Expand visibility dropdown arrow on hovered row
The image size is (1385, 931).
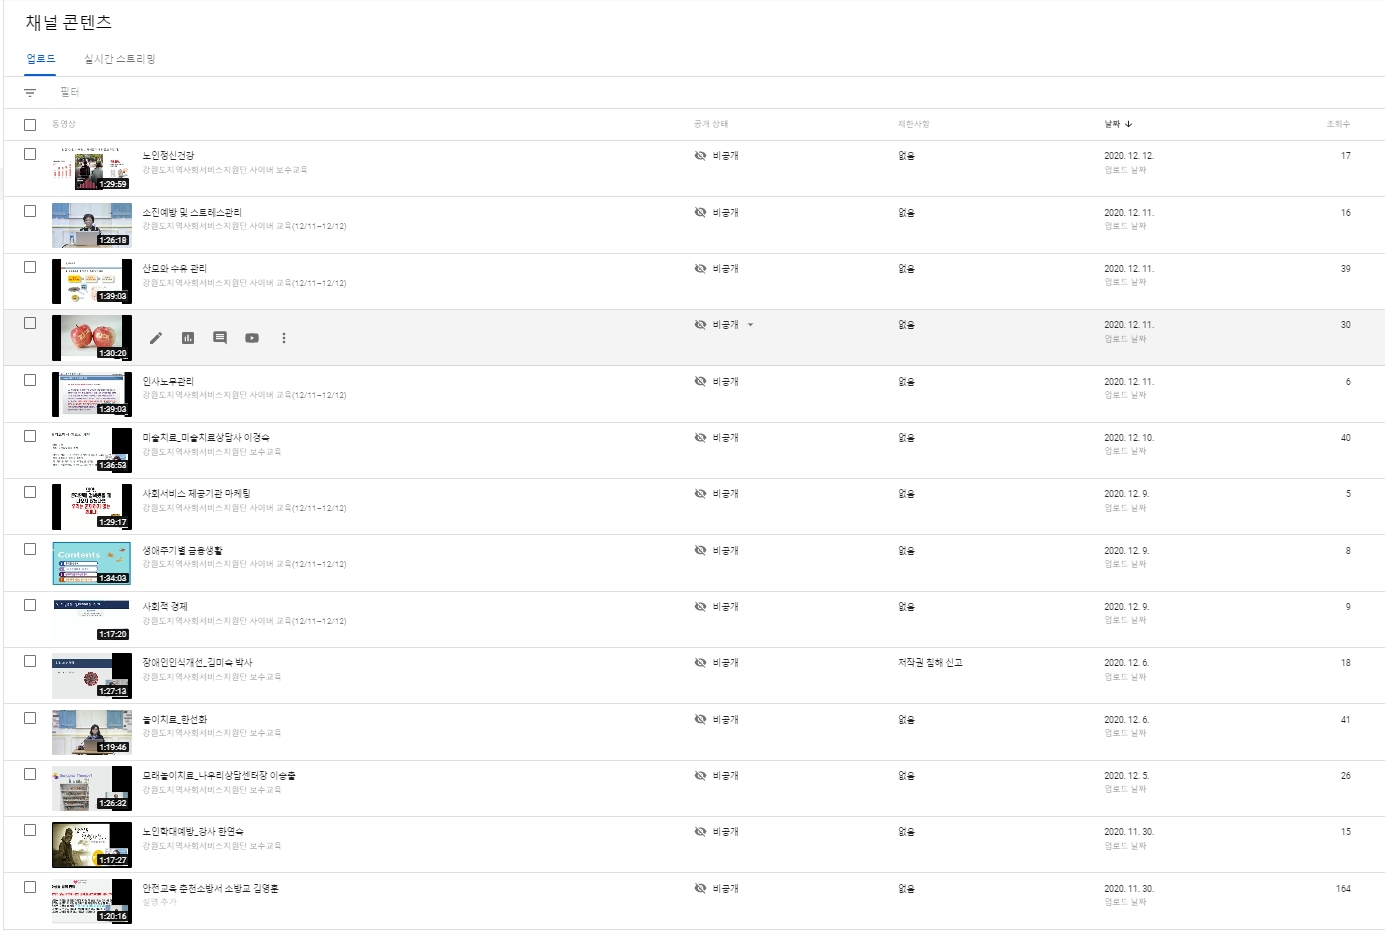tap(751, 325)
